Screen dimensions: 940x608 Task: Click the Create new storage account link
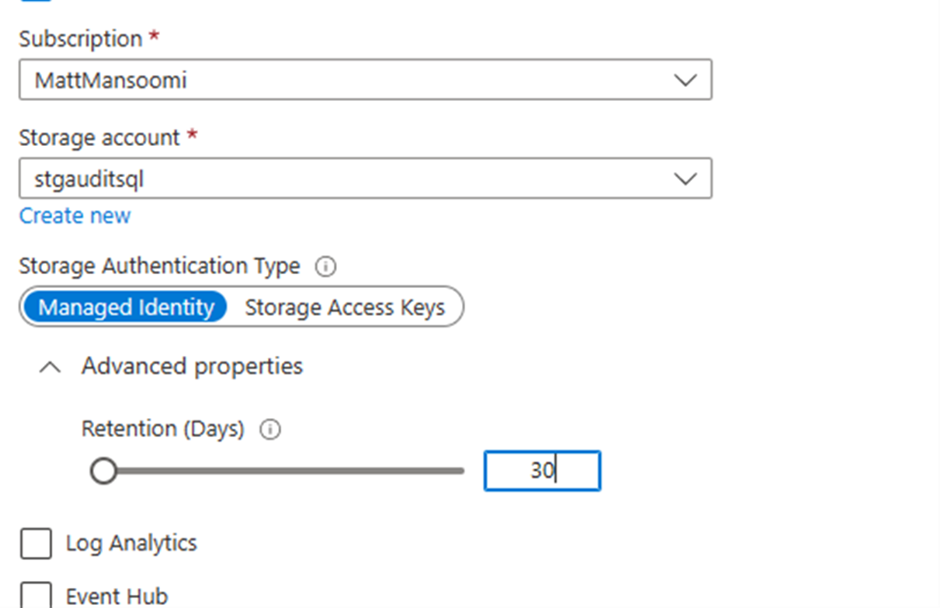point(75,216)
